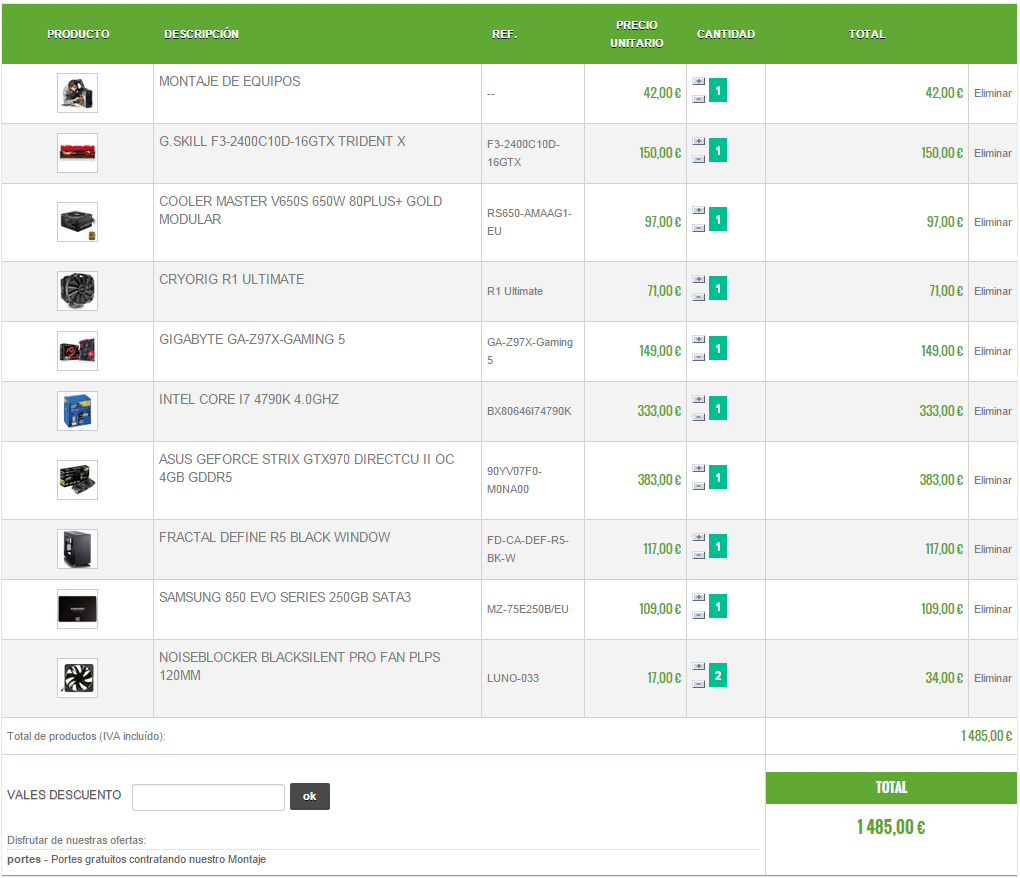Remove Montaje de Equipos with Eliminar

click(x=993, y=93)
